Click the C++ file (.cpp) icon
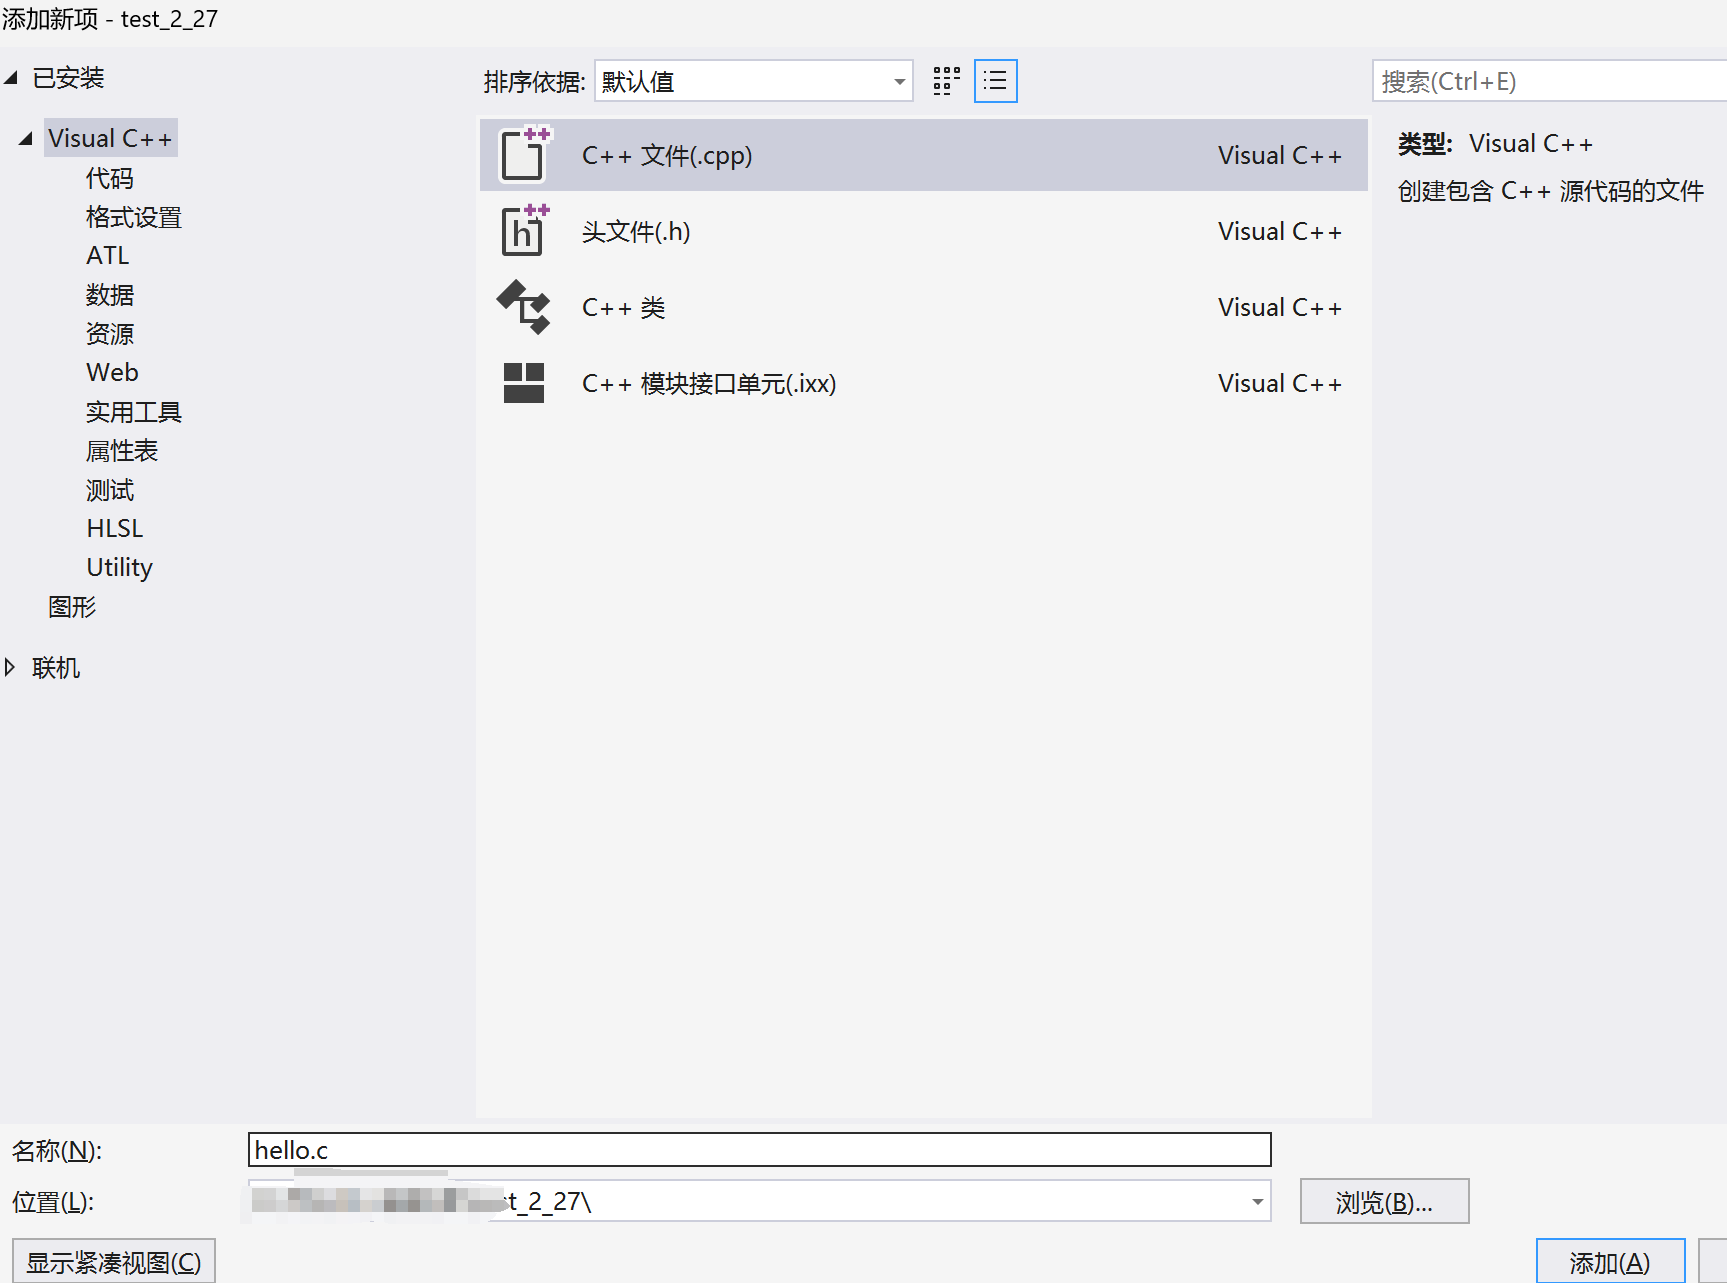Viewport: 1727px width, 1283px height. point(524,155)
